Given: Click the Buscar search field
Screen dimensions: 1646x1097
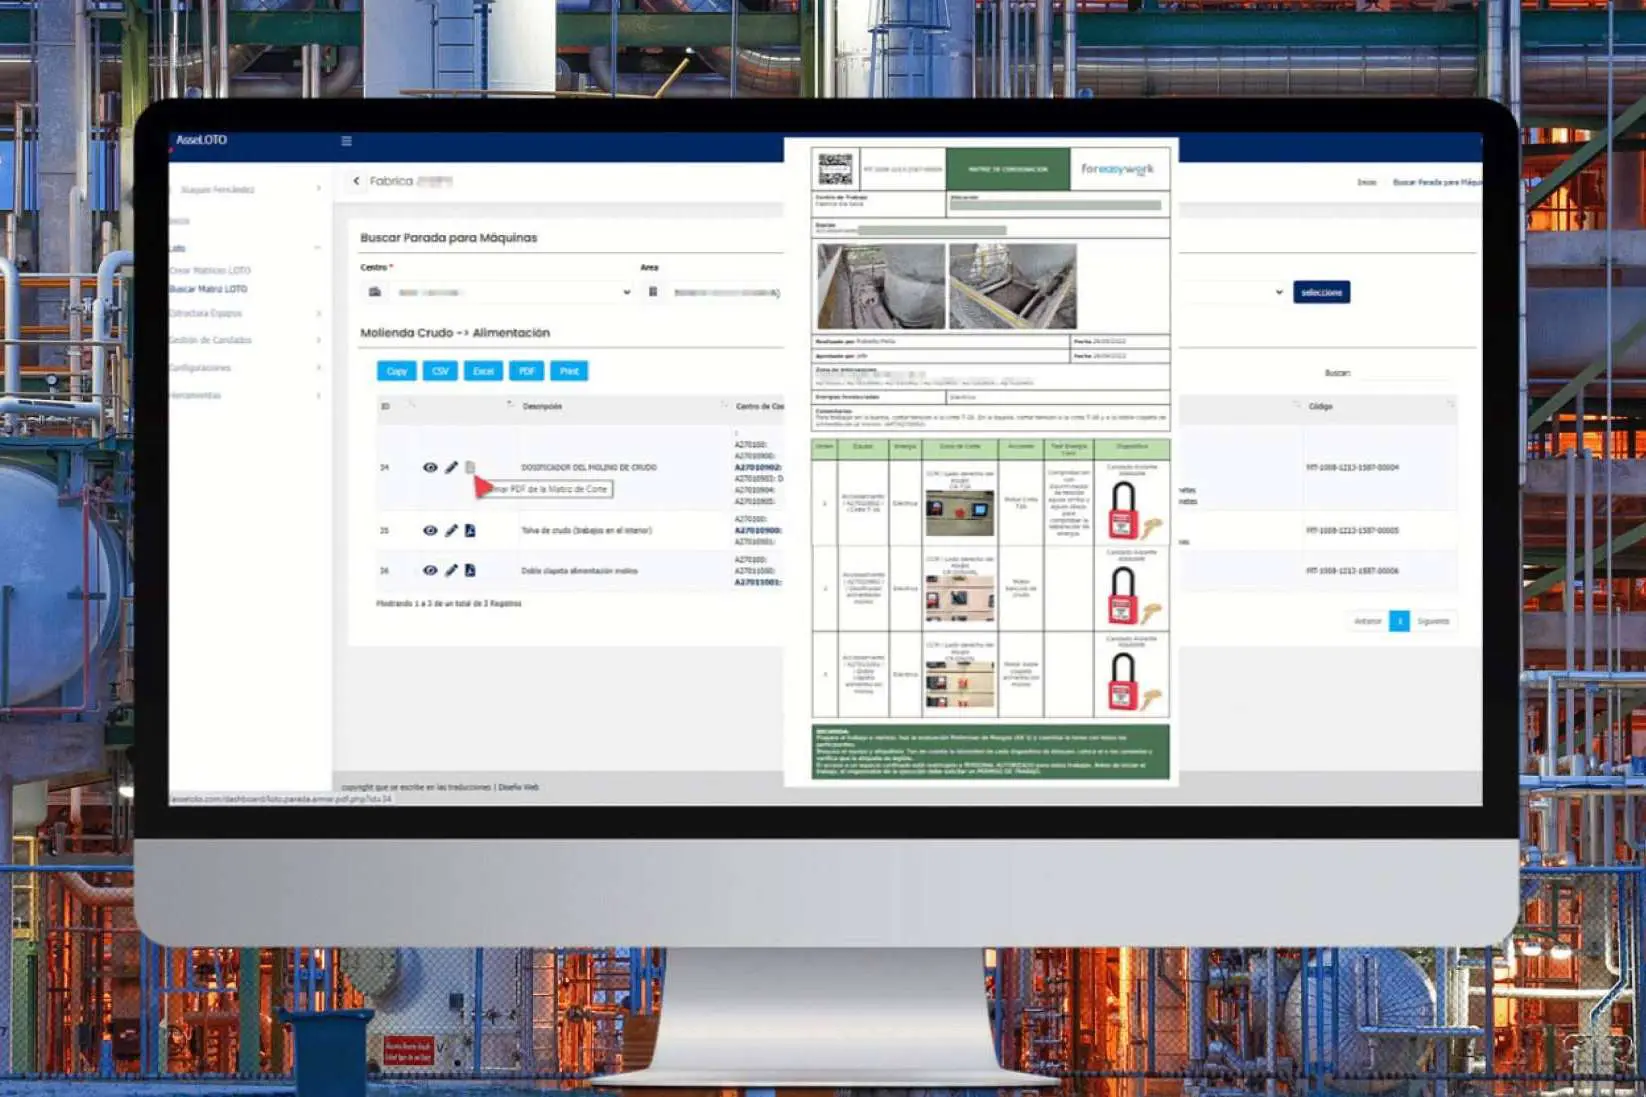Looking at the screenshot, I should tap(1405, 373).
